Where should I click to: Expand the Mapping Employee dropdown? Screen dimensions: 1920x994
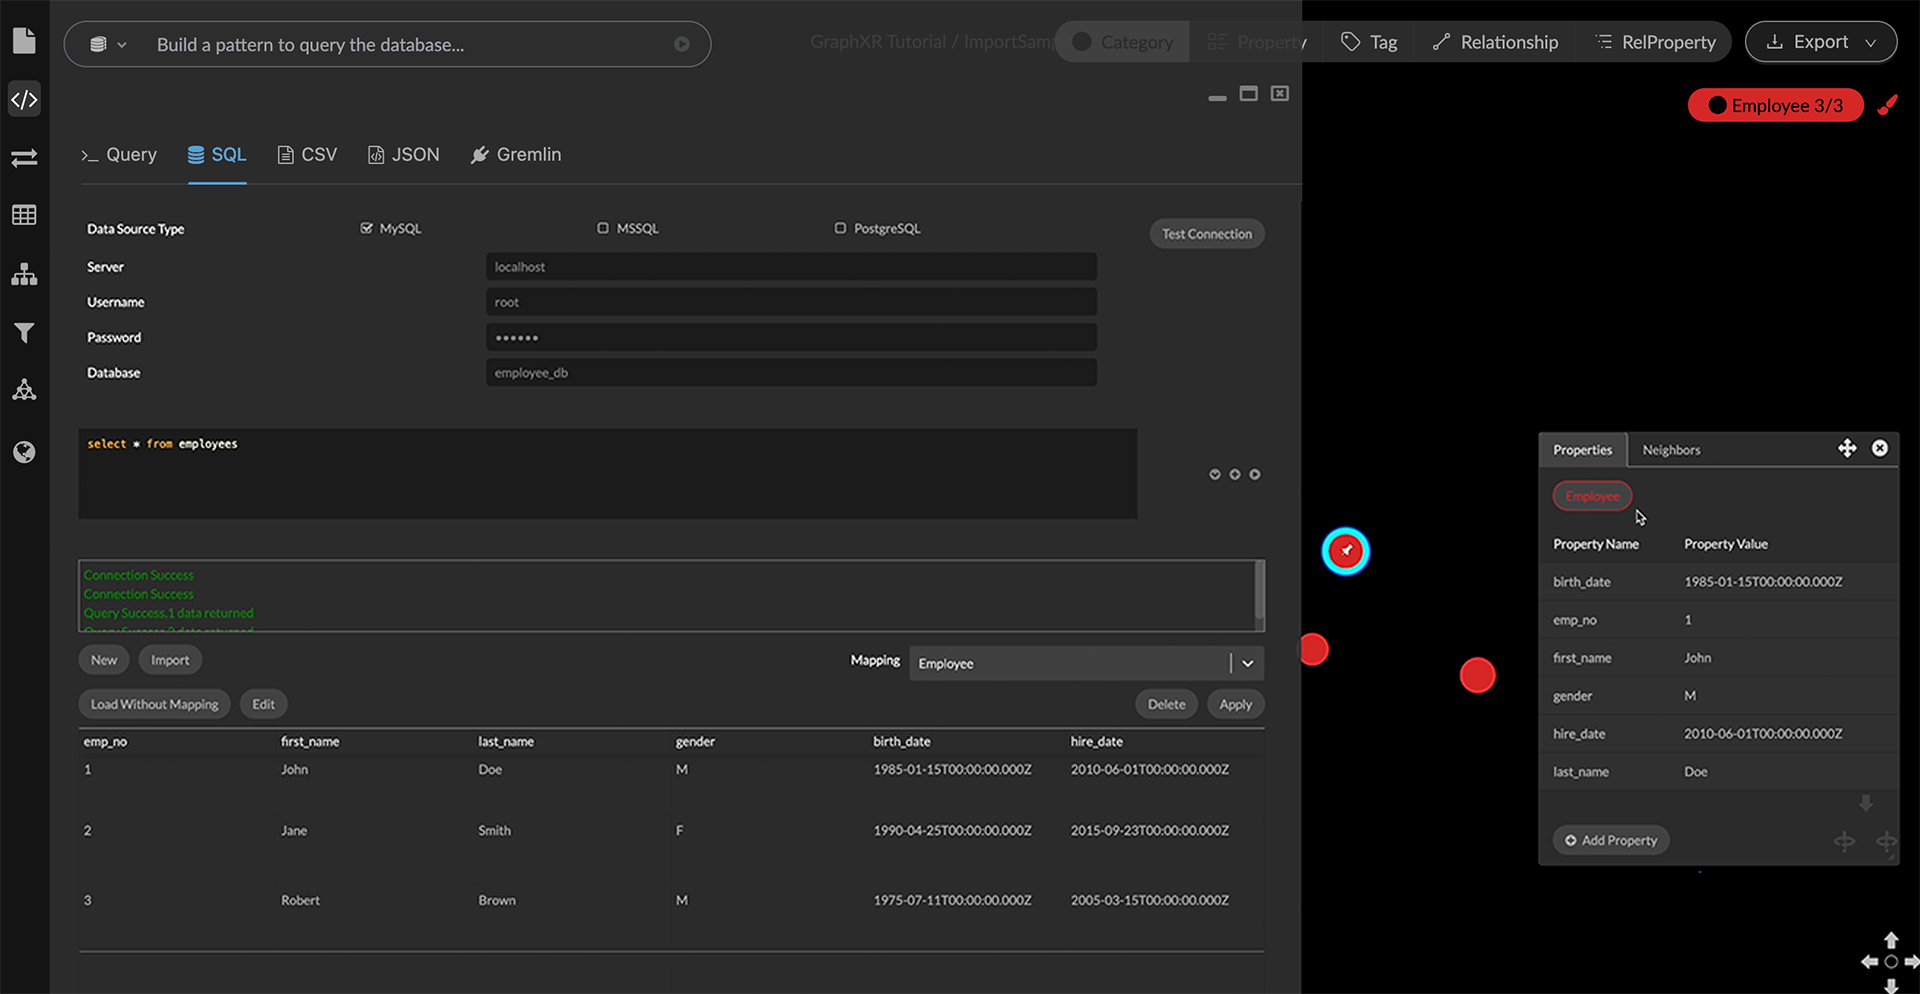click(x=1247, y=663)
